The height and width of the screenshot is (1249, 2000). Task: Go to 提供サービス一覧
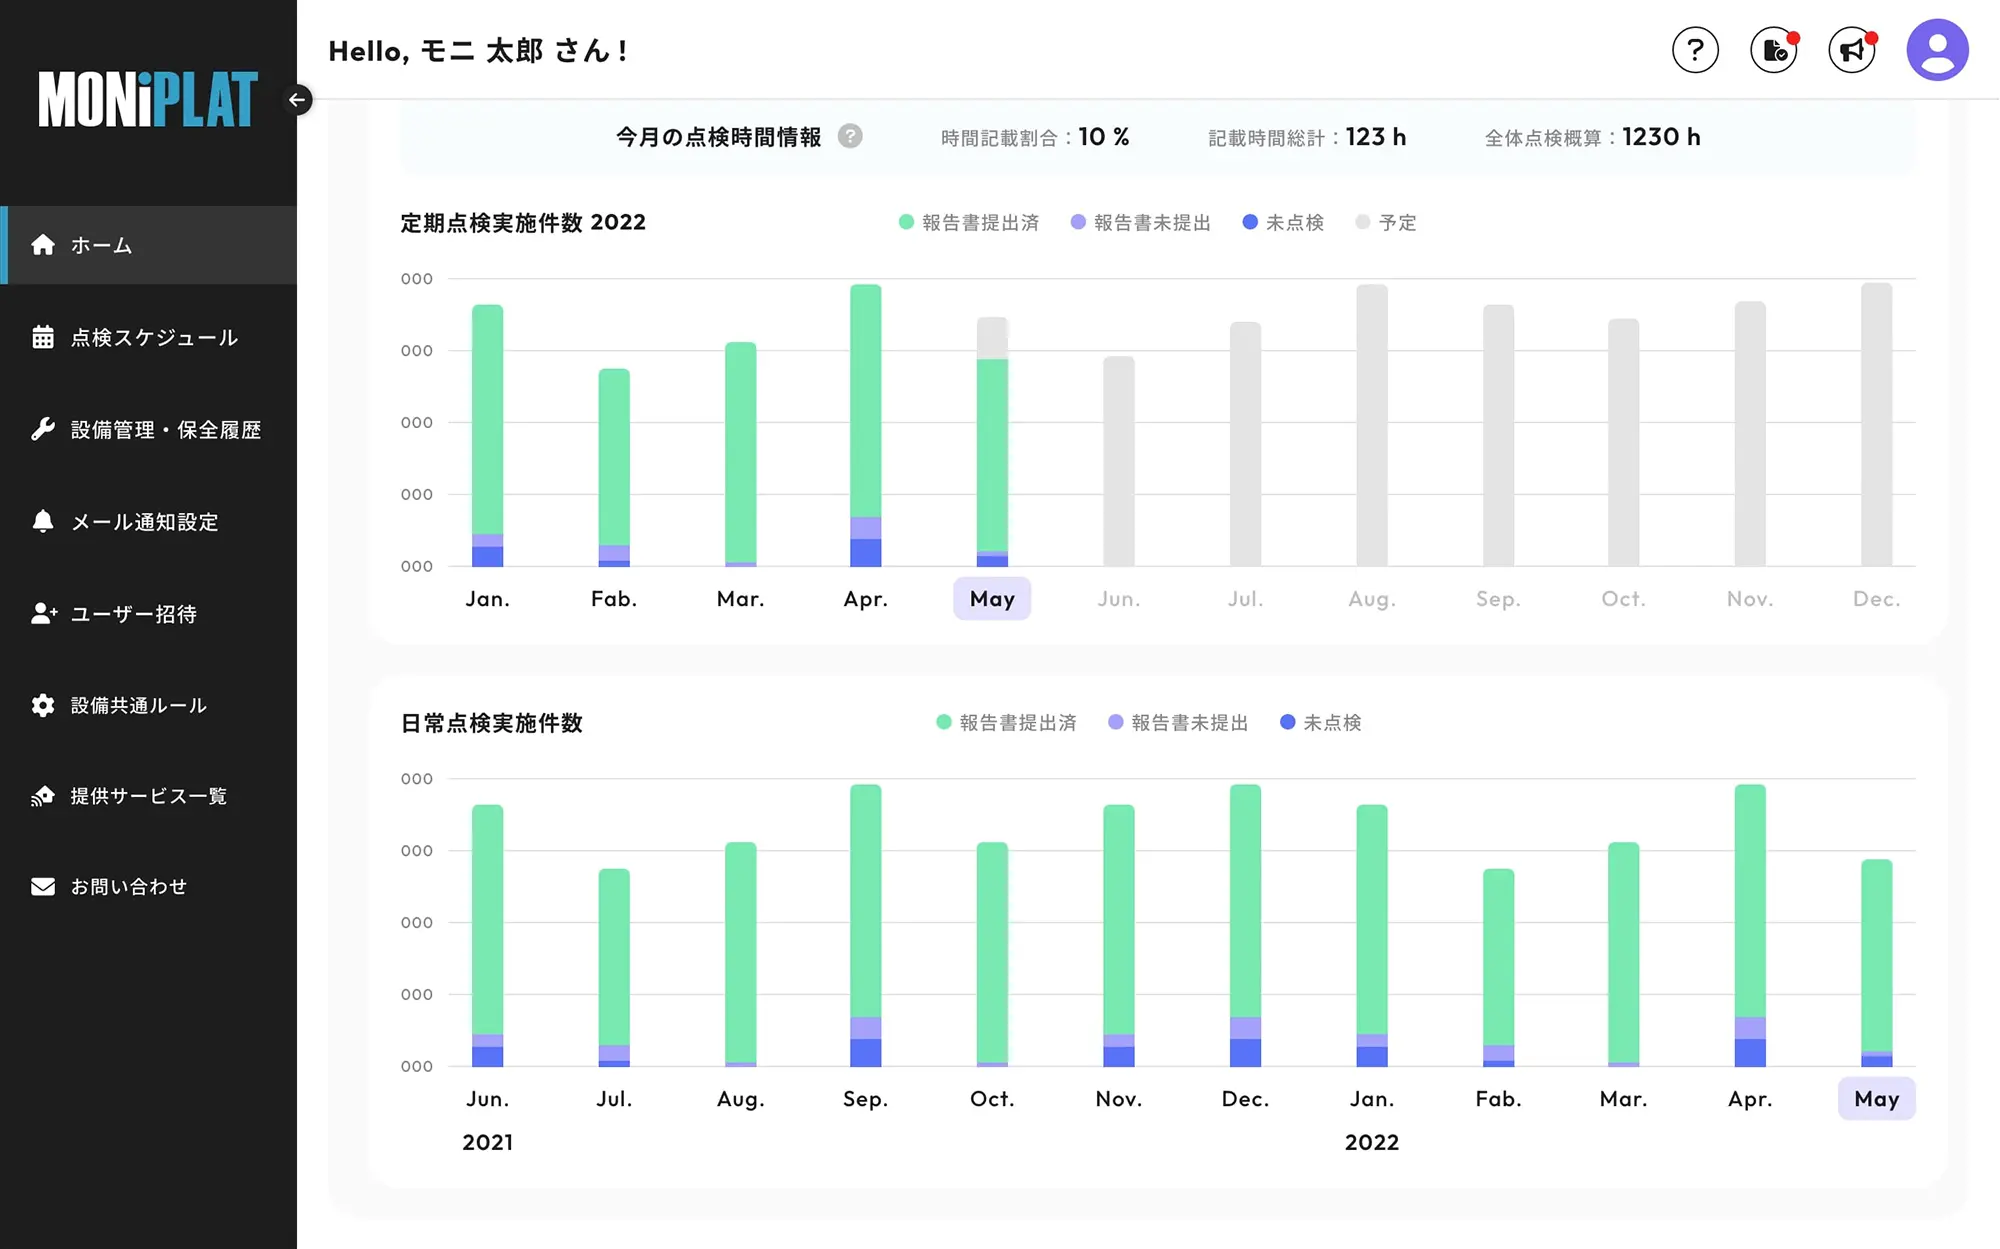tap(148, 796)
